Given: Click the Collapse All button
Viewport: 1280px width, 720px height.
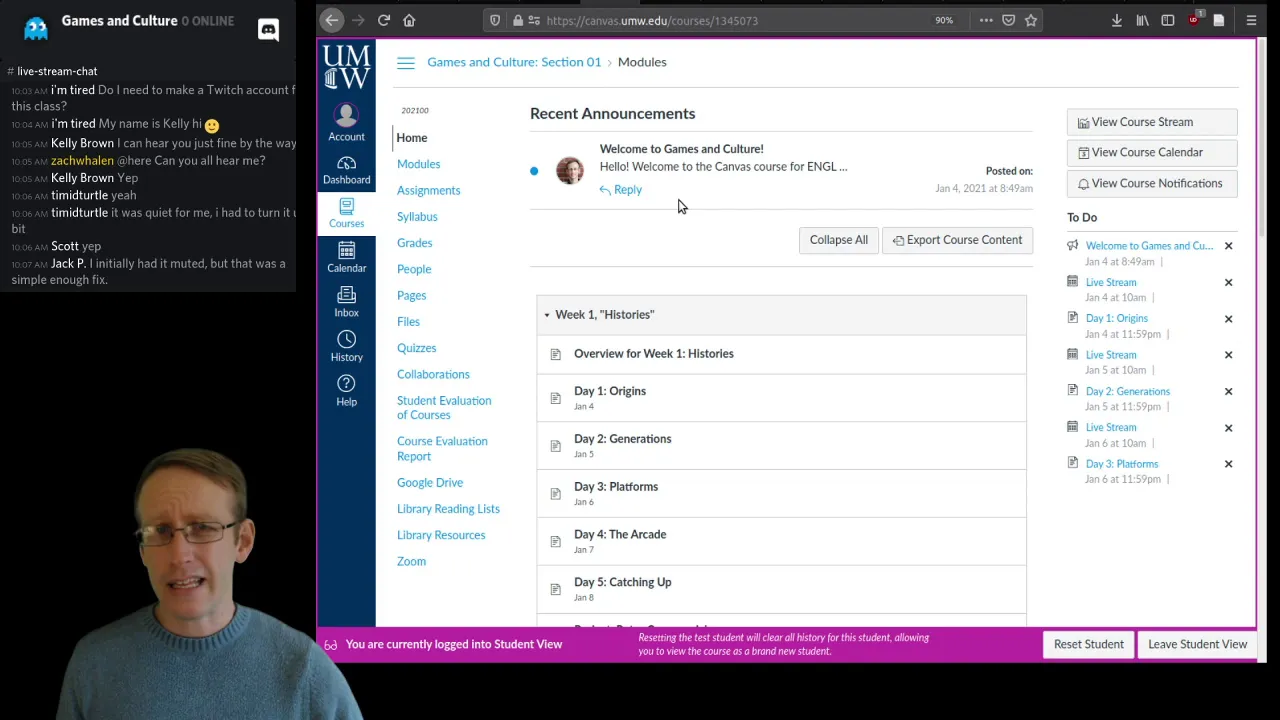Looking at the screenshot, I should [838, 240].
